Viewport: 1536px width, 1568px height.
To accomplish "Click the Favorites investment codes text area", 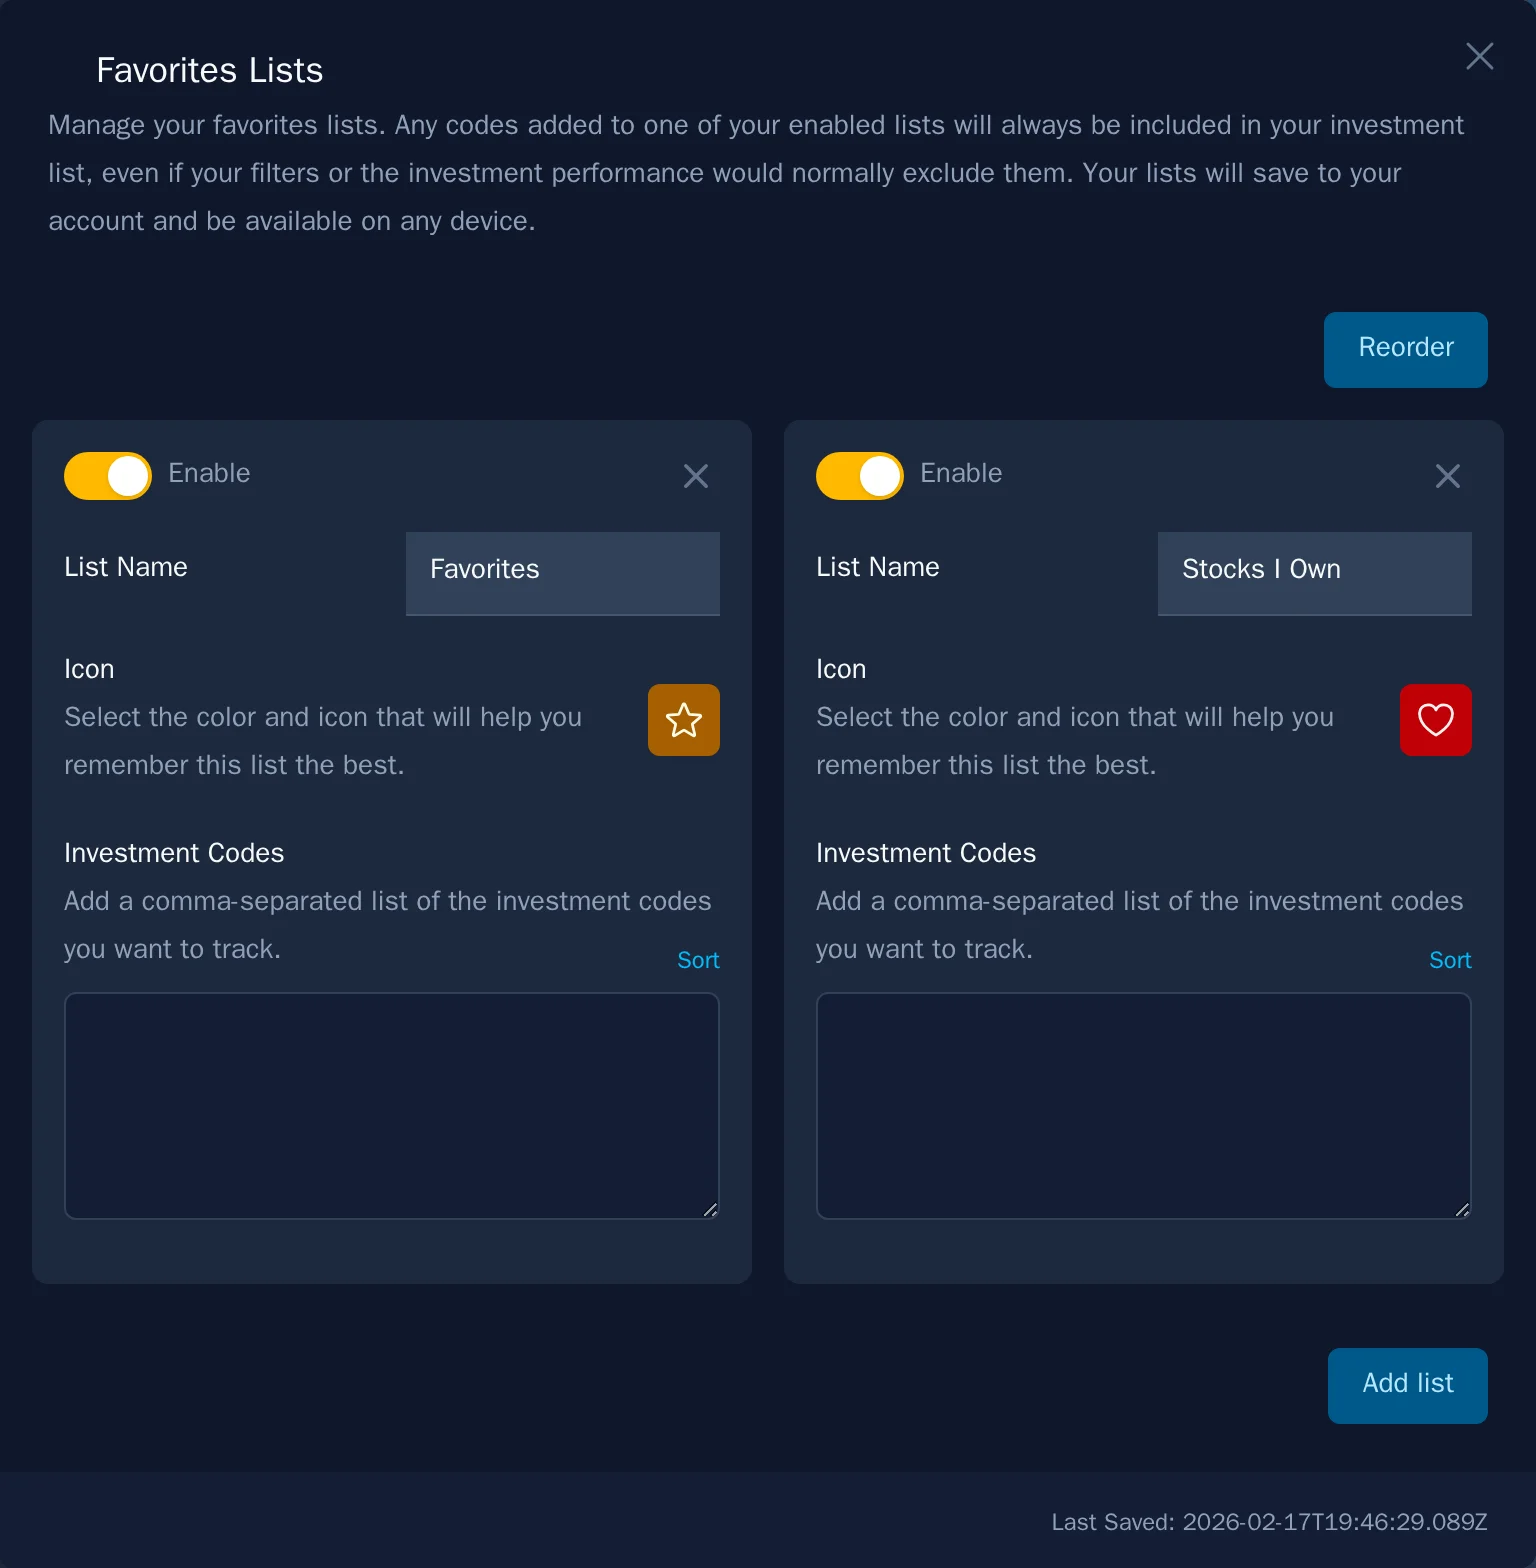I will click(391, 1105).
